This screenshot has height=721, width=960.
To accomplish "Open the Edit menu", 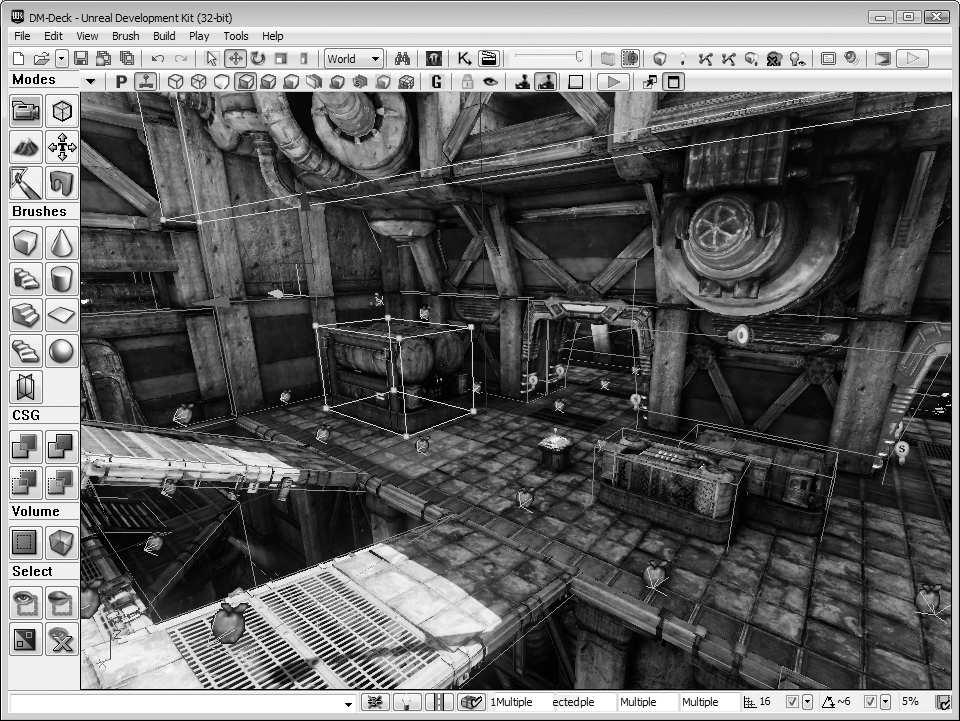I will pos(53,36).
